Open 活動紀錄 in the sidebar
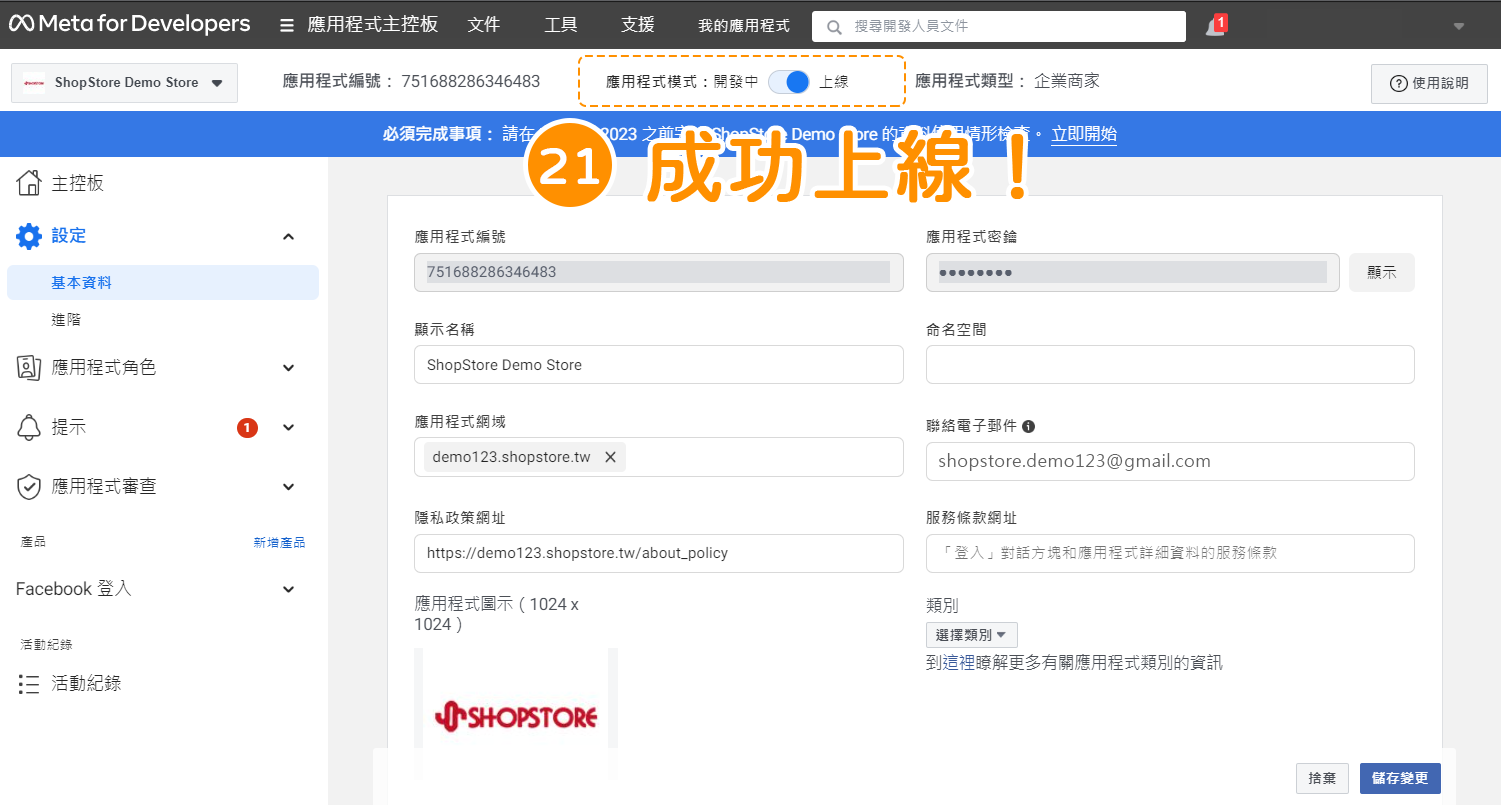The height and width of the screenshot is (805, 1501). tap(87, 684)
